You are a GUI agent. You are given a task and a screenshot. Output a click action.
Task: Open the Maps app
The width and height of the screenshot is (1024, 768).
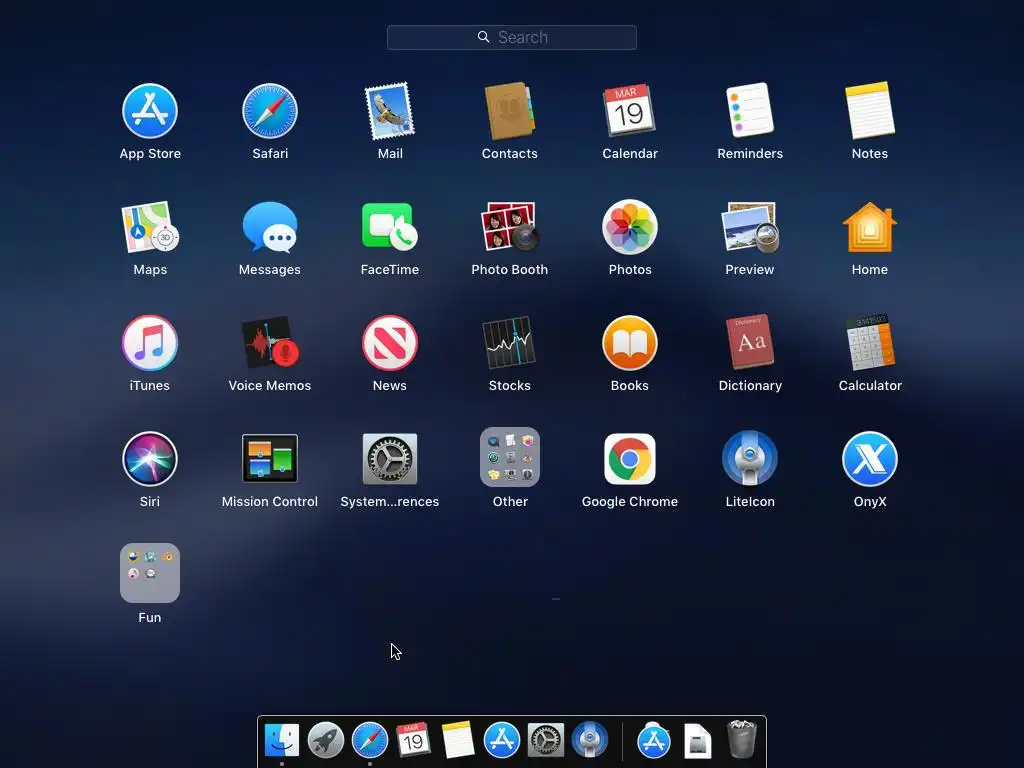pos(150,227)
